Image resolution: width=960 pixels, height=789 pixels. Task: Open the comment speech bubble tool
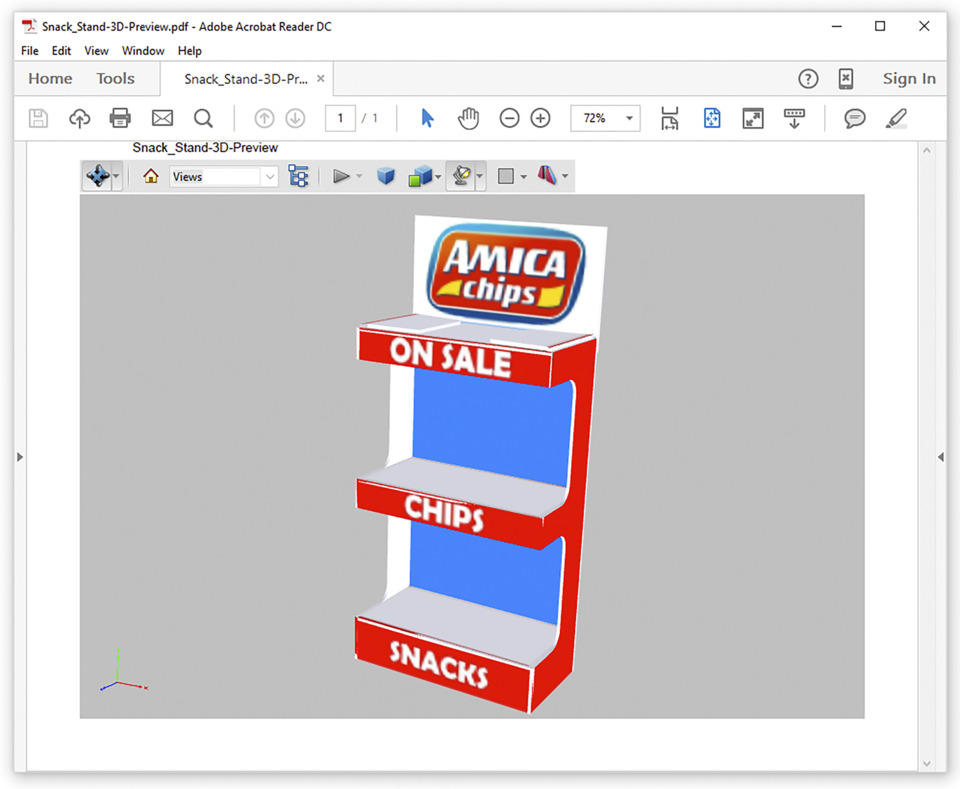[x=854, y=118]
